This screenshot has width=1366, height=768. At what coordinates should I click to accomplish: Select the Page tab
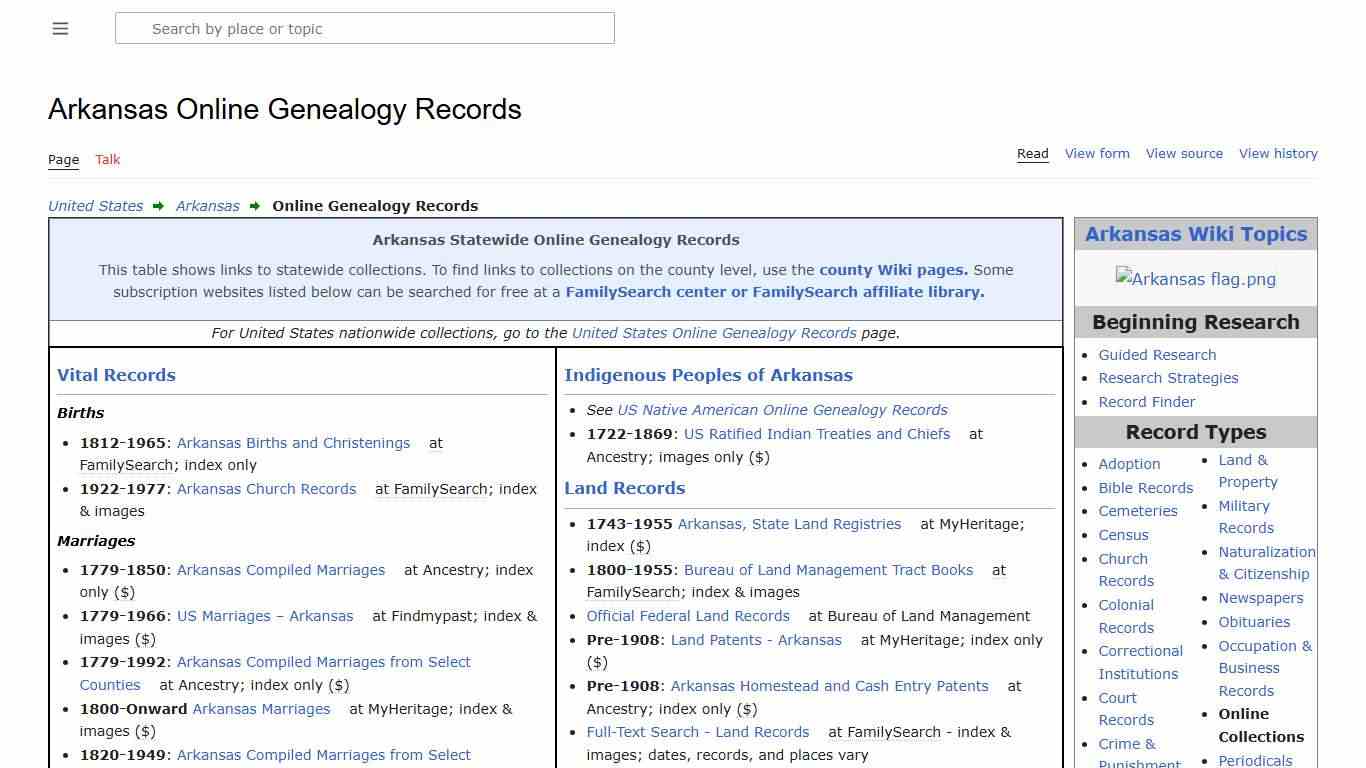click(x=63, y=159)
